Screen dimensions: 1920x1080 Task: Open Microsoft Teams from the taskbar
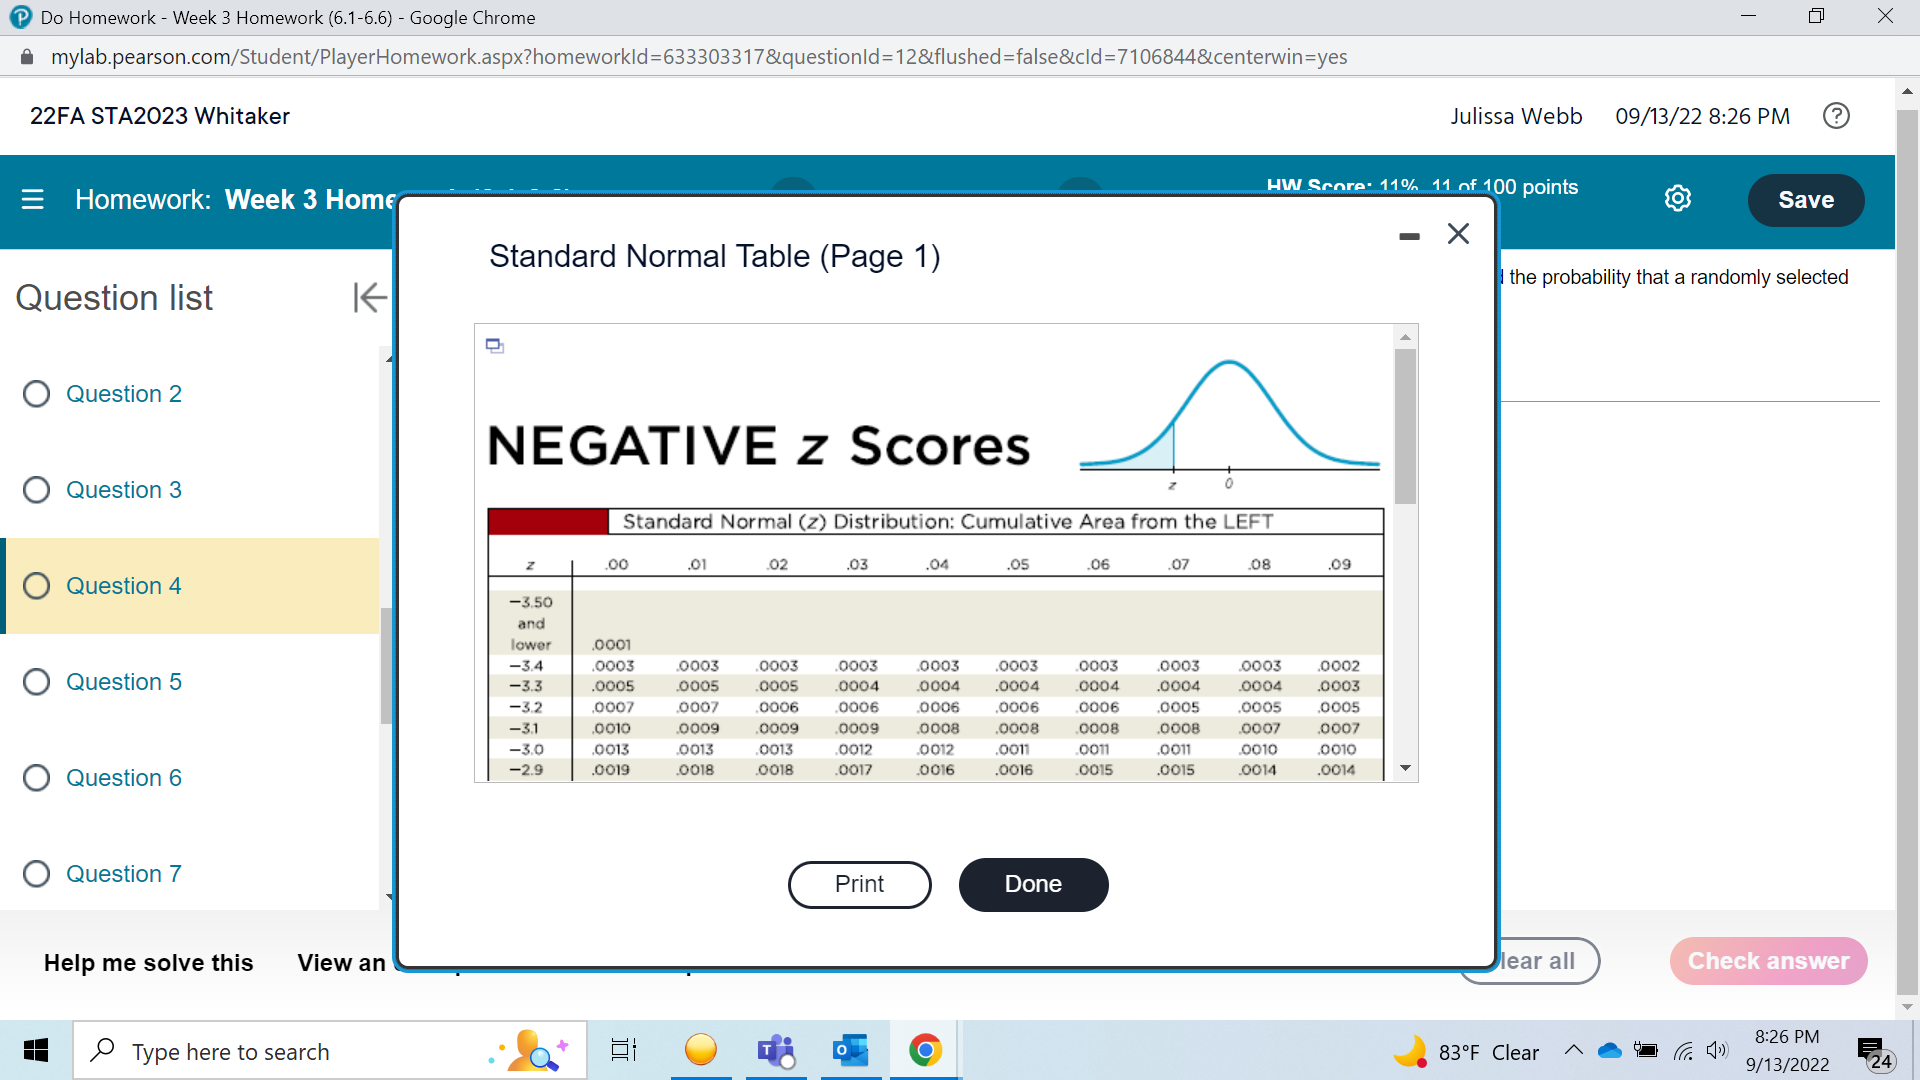click(x=775, y=1050)
